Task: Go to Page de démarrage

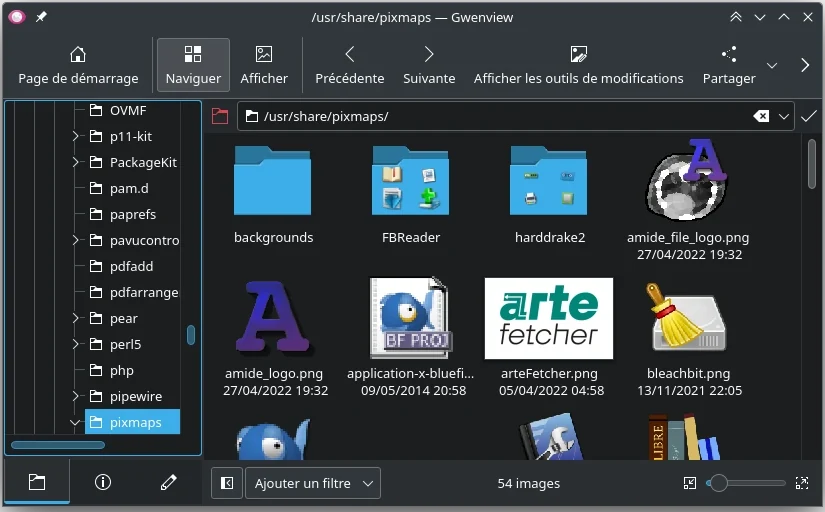Action: pos(78,65)
